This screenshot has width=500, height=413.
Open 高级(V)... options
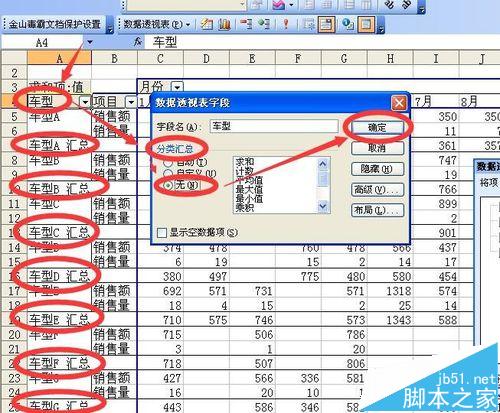coord(377,190)
